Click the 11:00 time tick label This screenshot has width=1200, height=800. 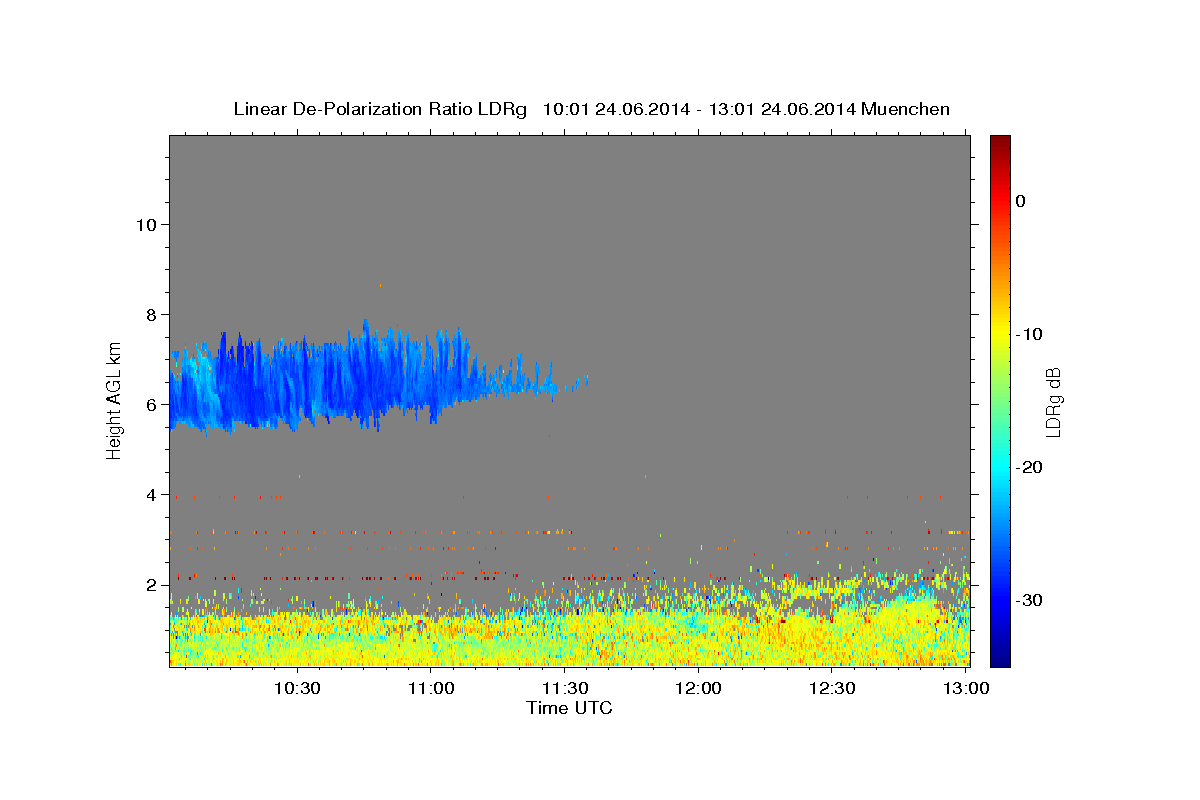pyautogui.click(x=431, y=688)
